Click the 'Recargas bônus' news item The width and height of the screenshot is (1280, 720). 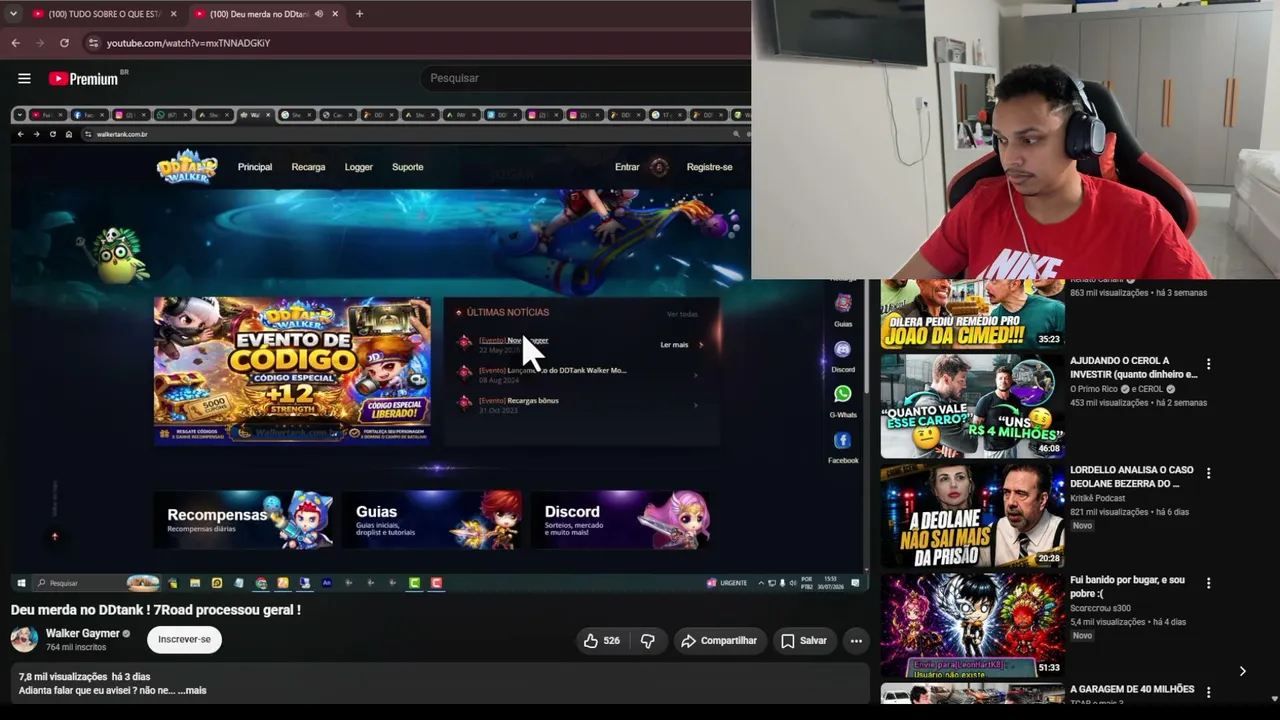(x=519, y=401)
